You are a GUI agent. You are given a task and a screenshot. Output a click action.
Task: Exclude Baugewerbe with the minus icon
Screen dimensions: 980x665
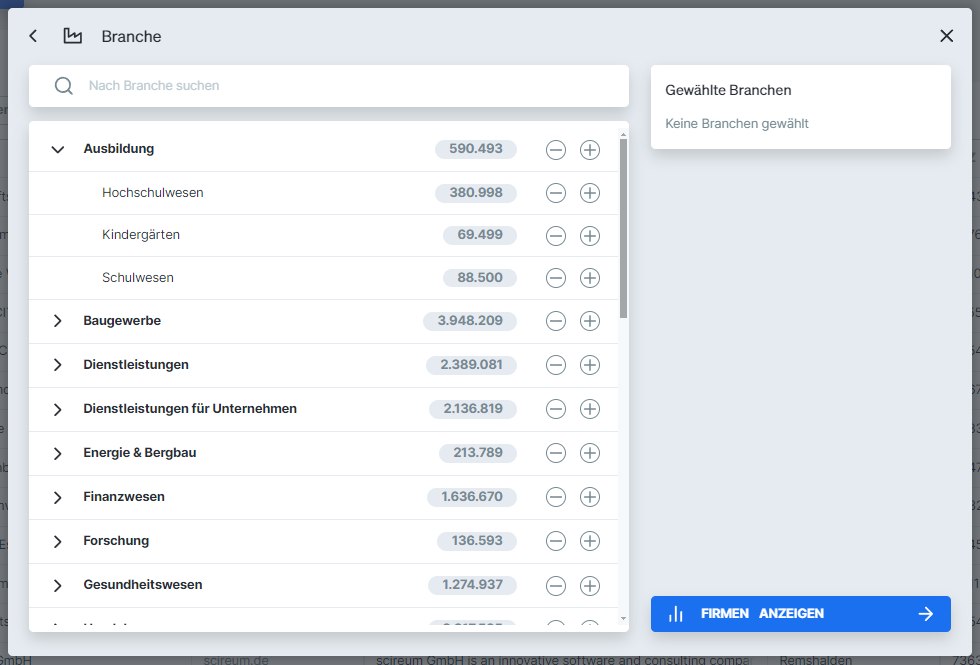click(556, 321)
